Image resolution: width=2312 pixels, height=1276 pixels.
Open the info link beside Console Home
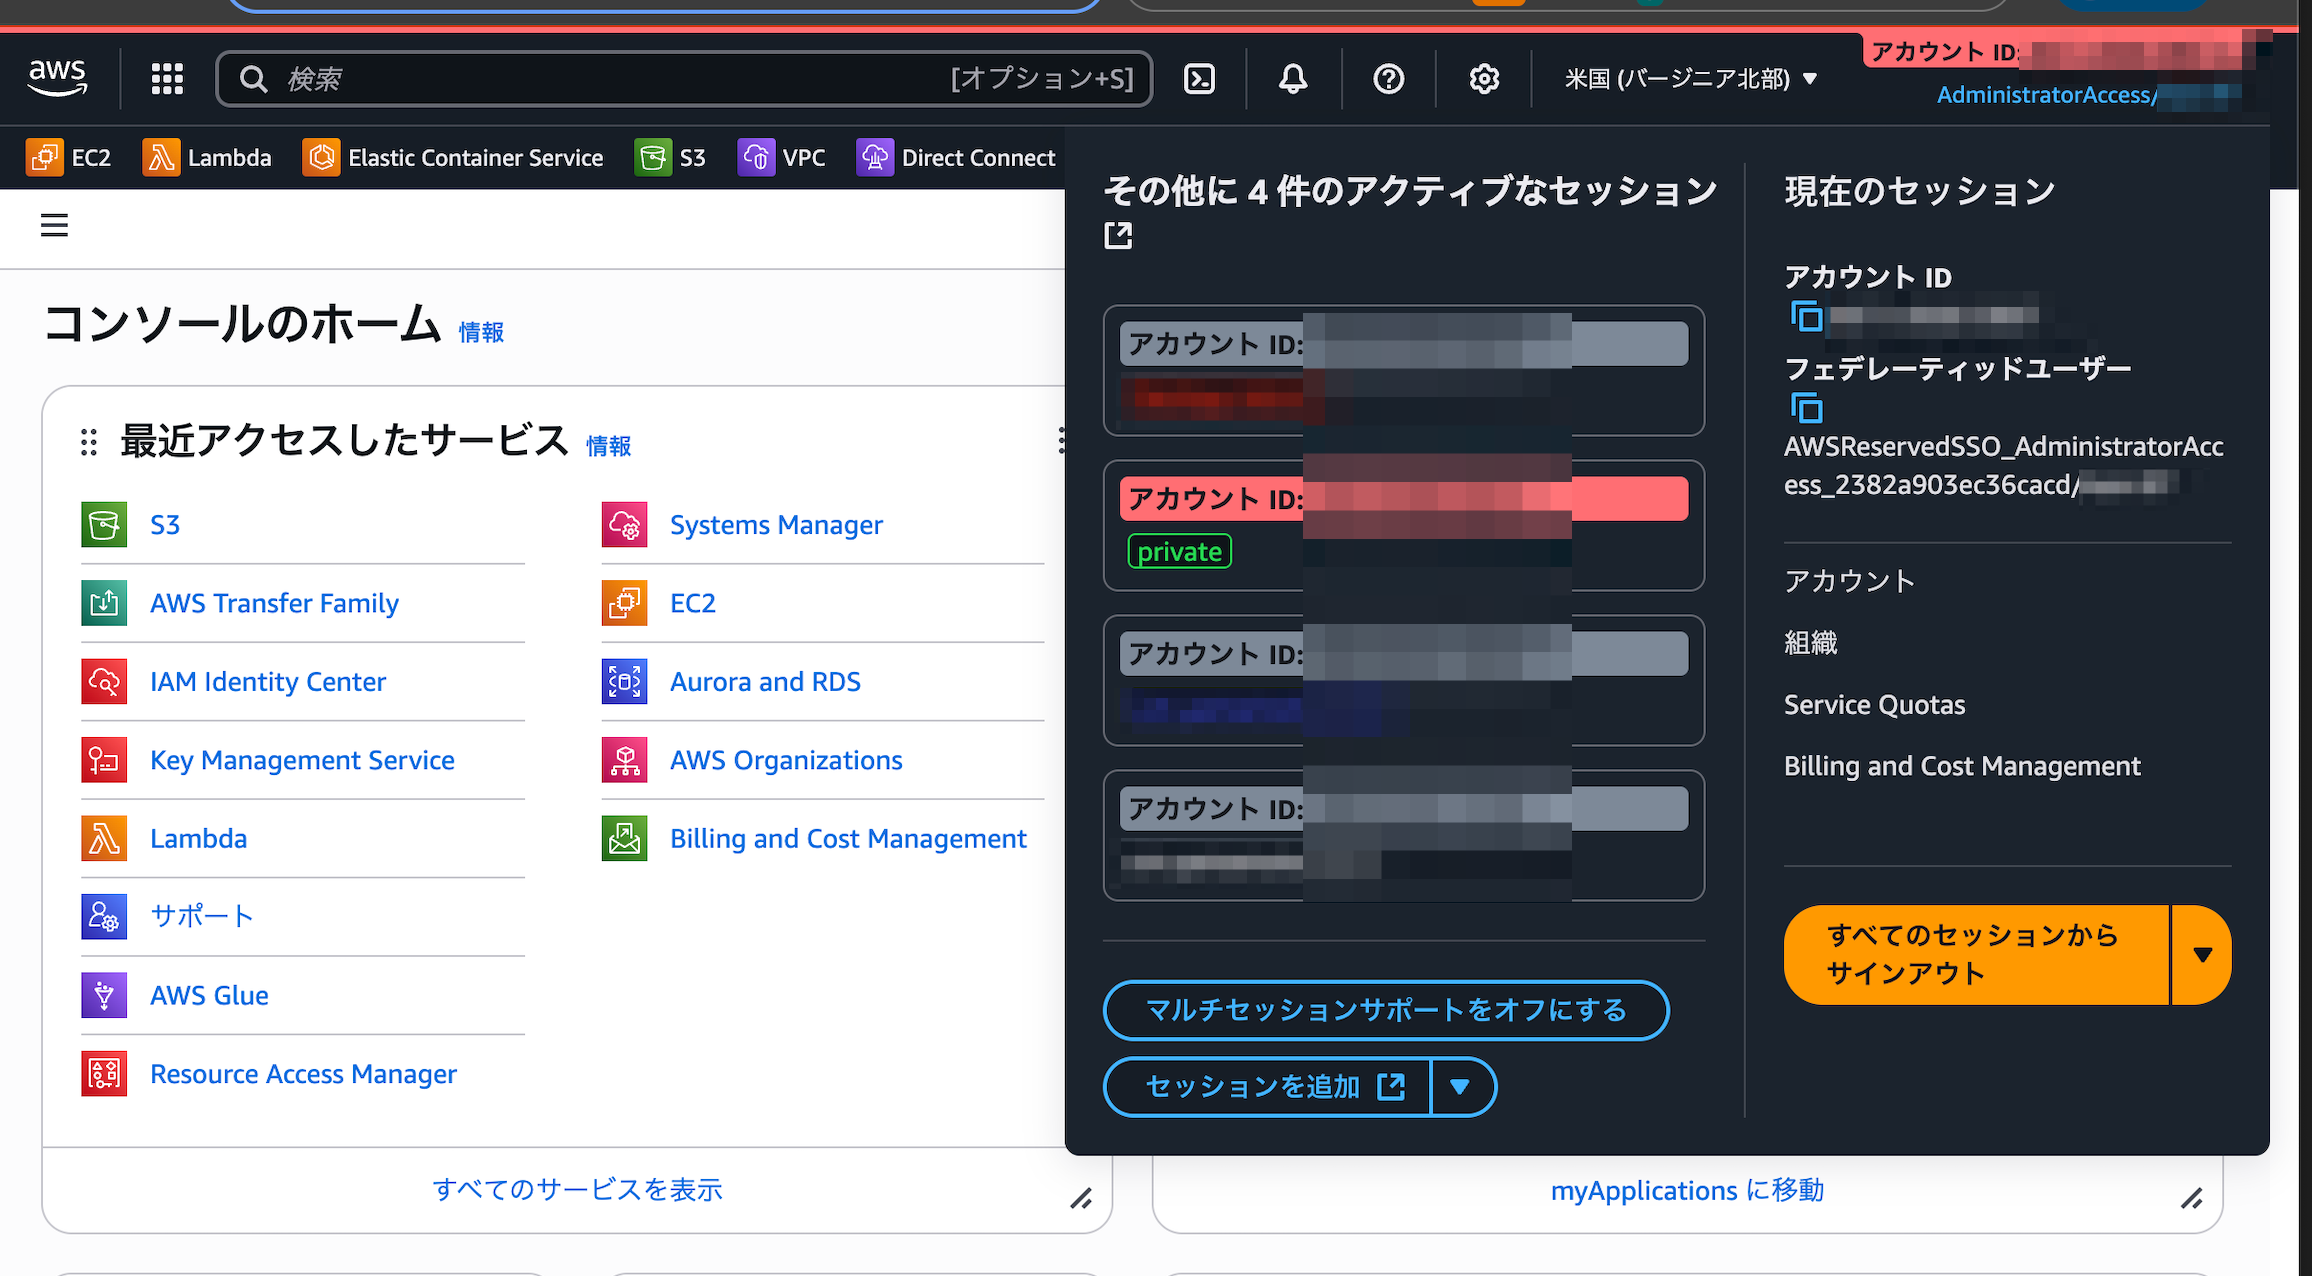[481, 332]
